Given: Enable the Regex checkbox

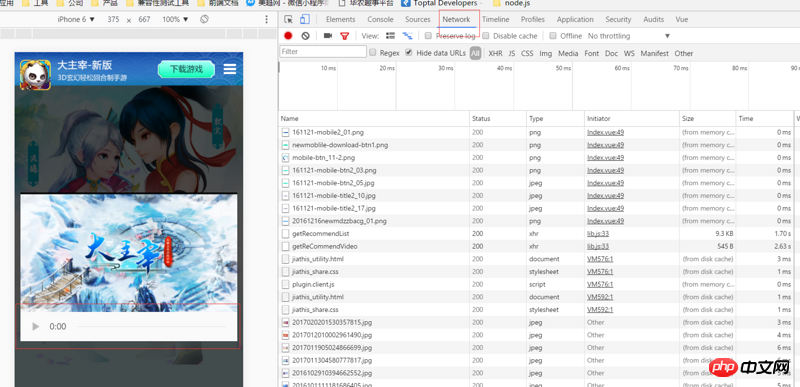Looking at the screenshot, I should coord(373,53).
